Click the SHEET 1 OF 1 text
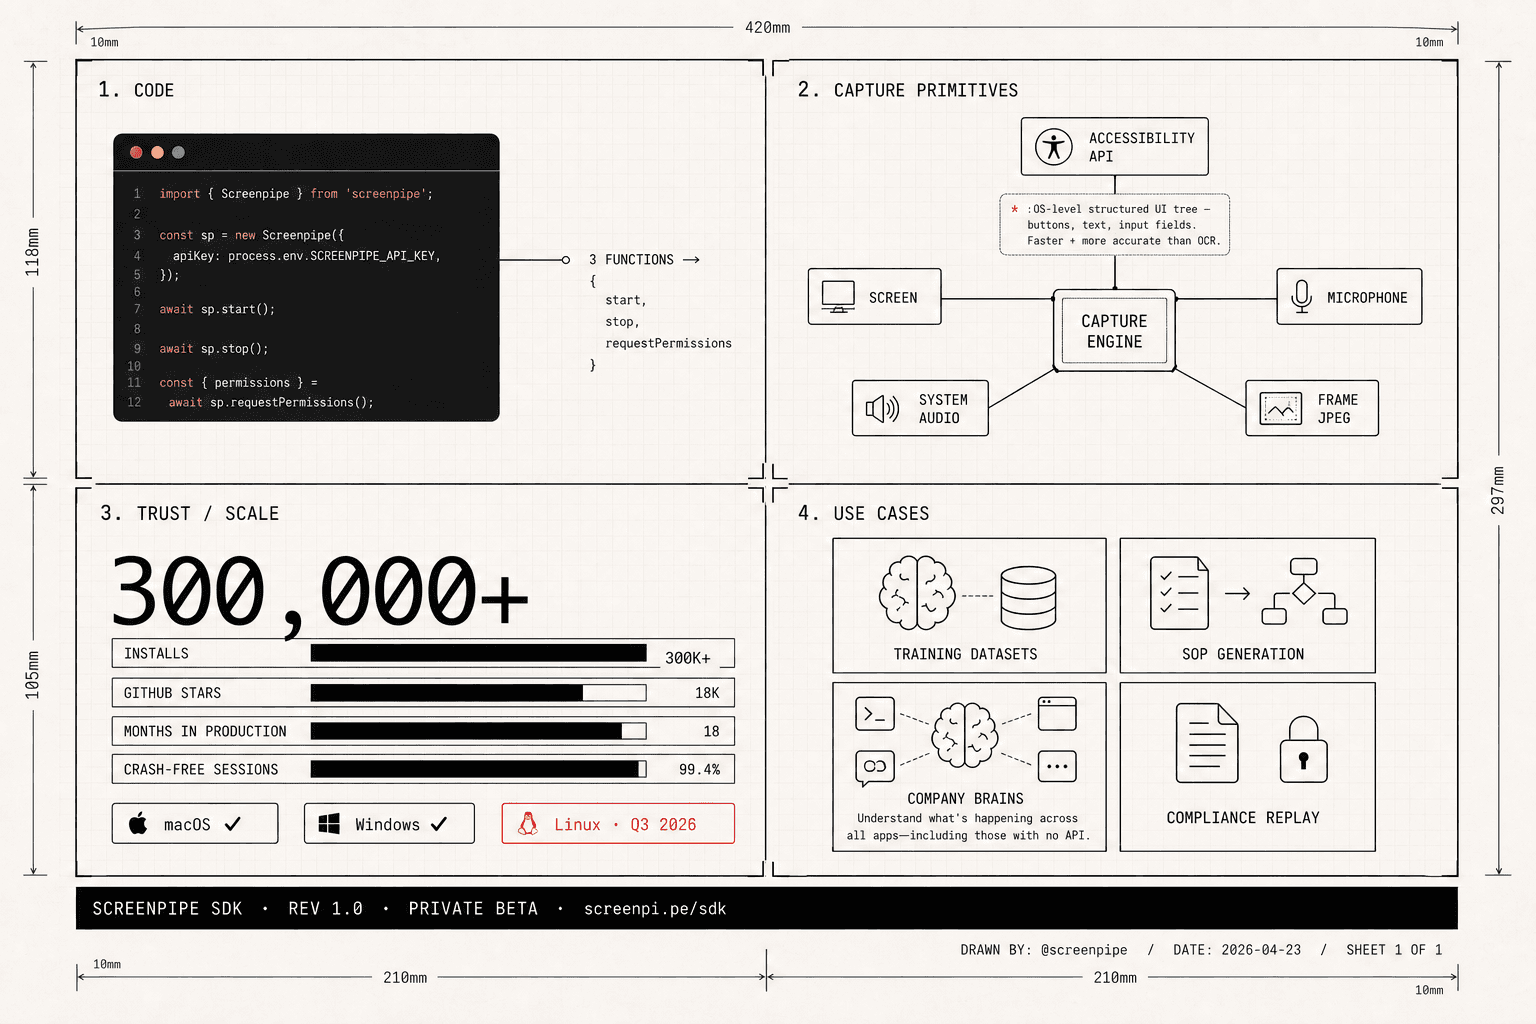Image resolution: width=1536 pixels, height=1024 pixels. 1394,950
